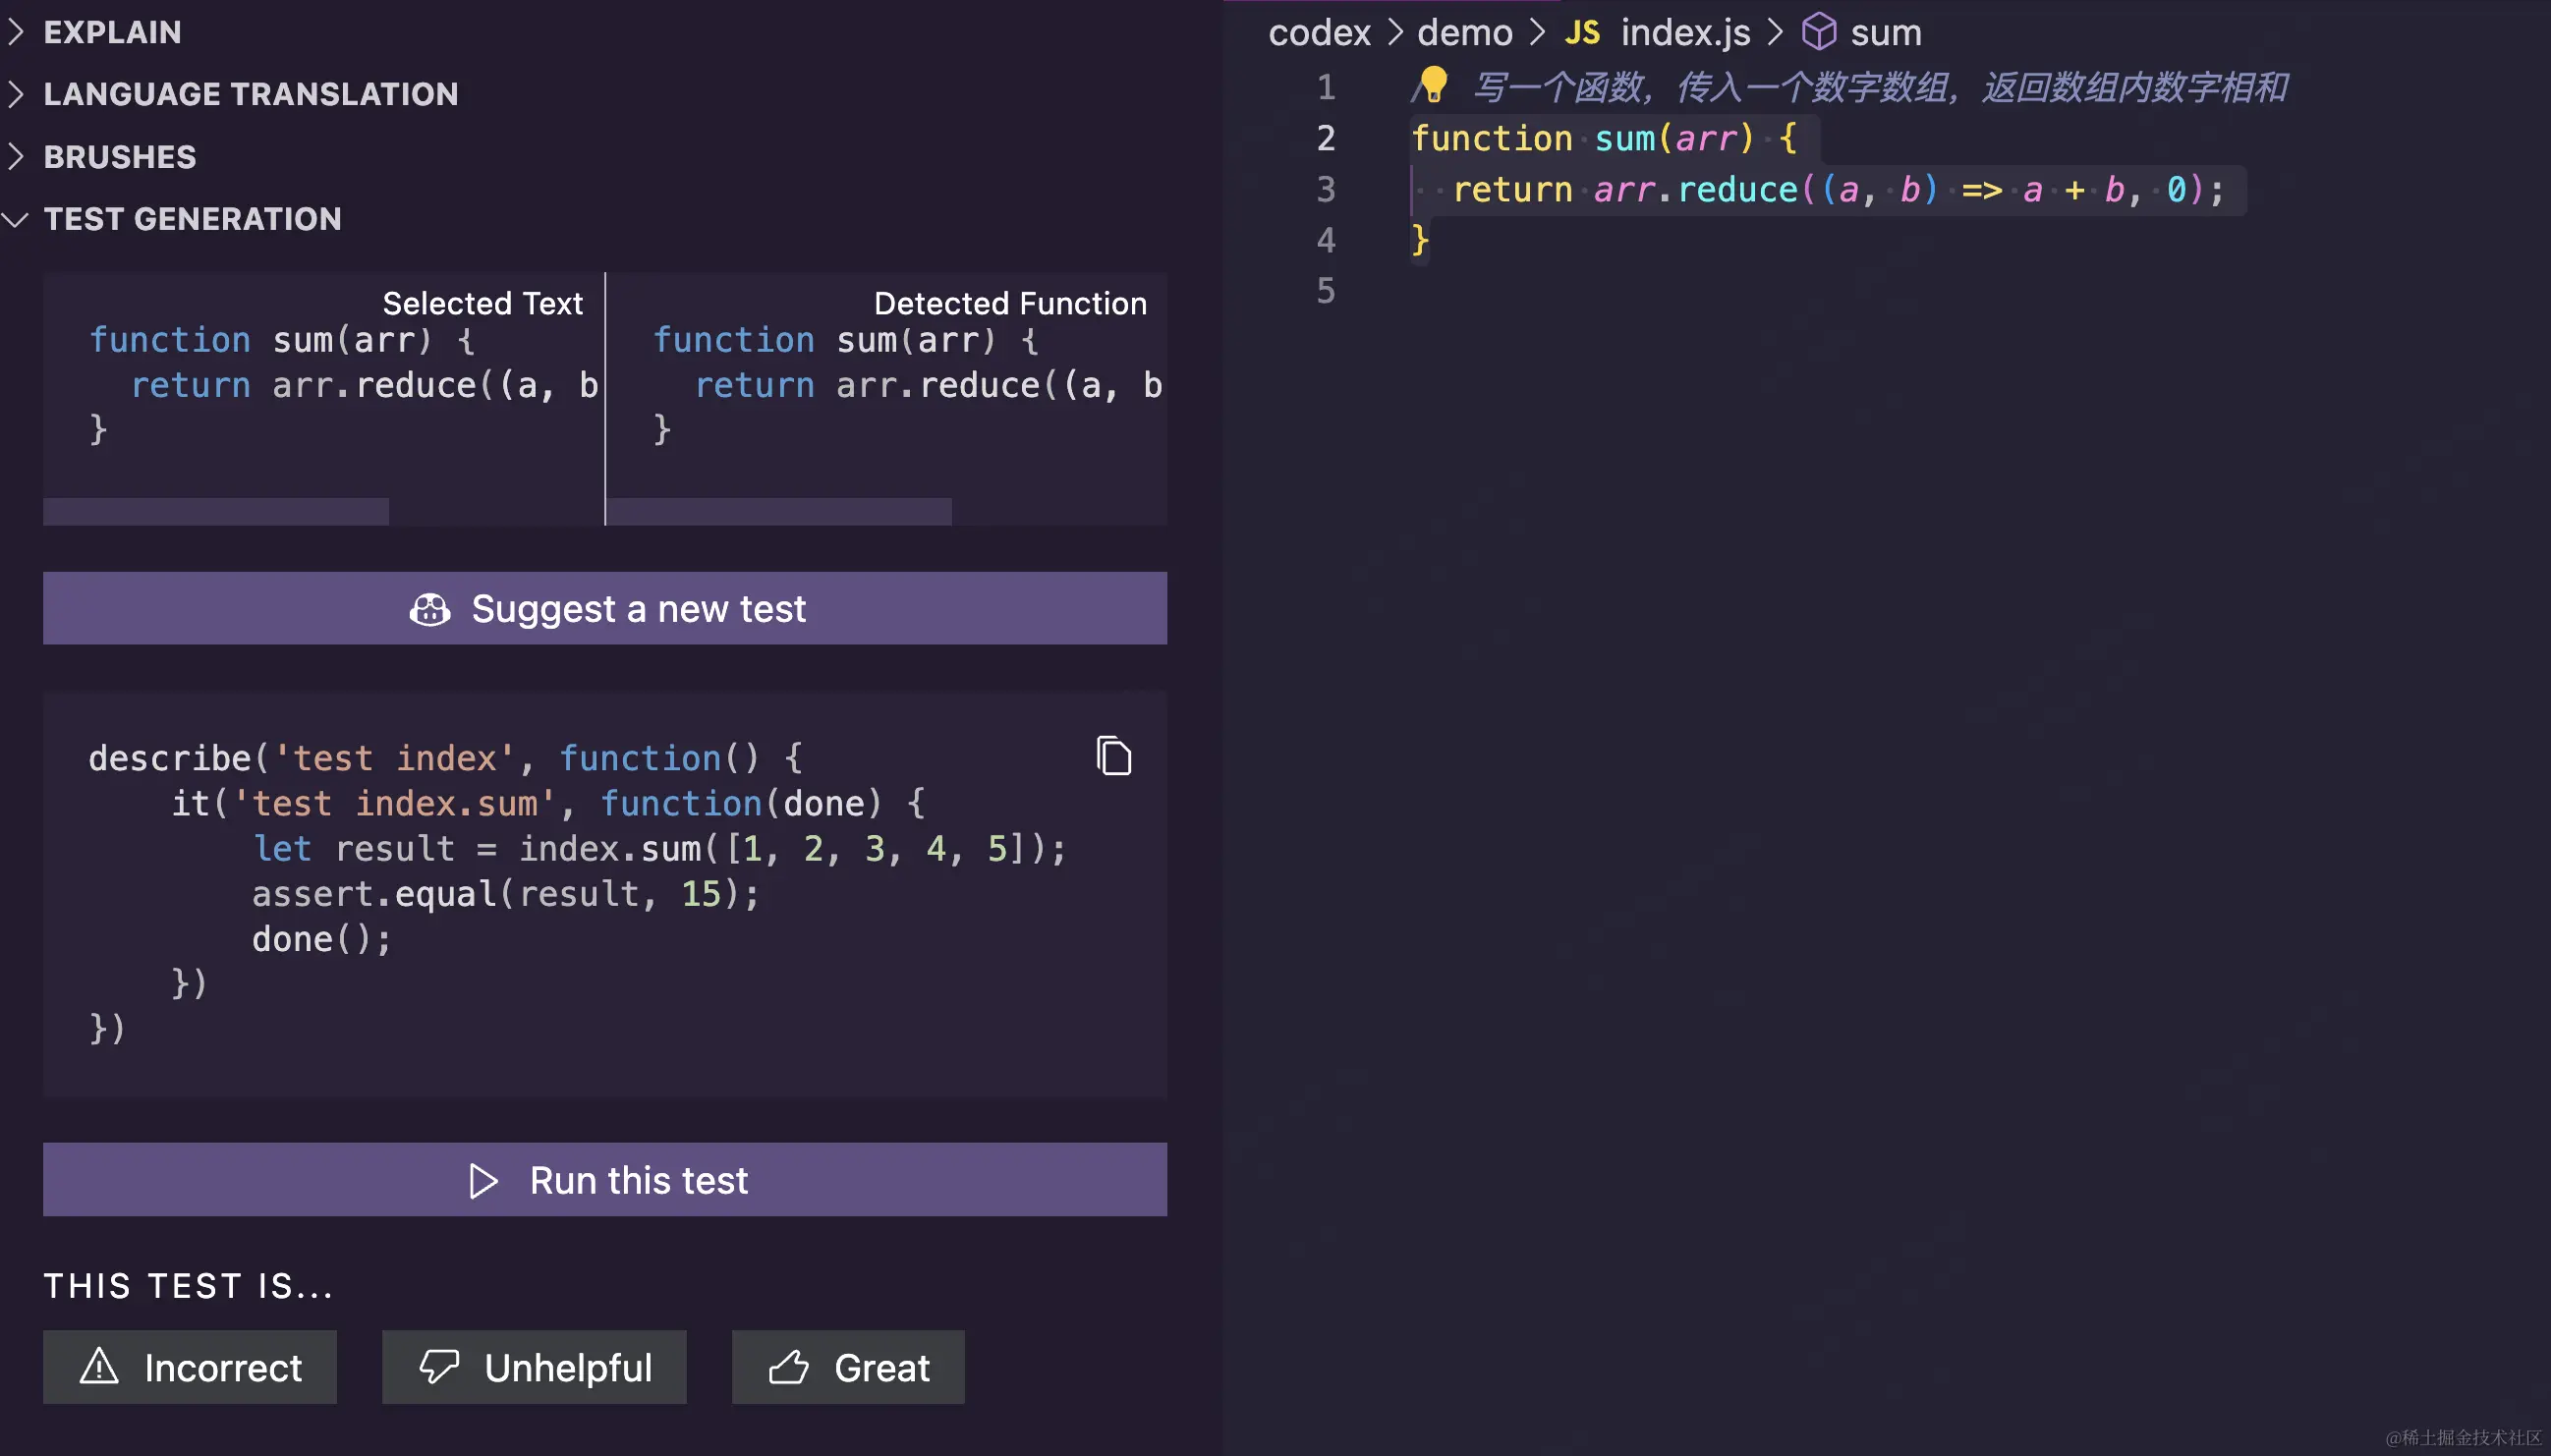The height and width of the screenshot is (1456, 2551).
Task: Select index.js in the breadcrumb
Action: (1685, 33)
